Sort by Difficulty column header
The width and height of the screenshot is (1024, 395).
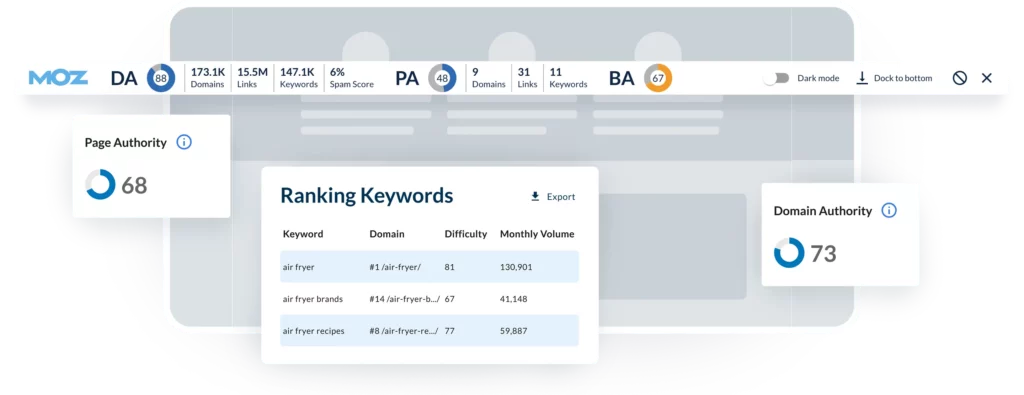coord(466,234)
